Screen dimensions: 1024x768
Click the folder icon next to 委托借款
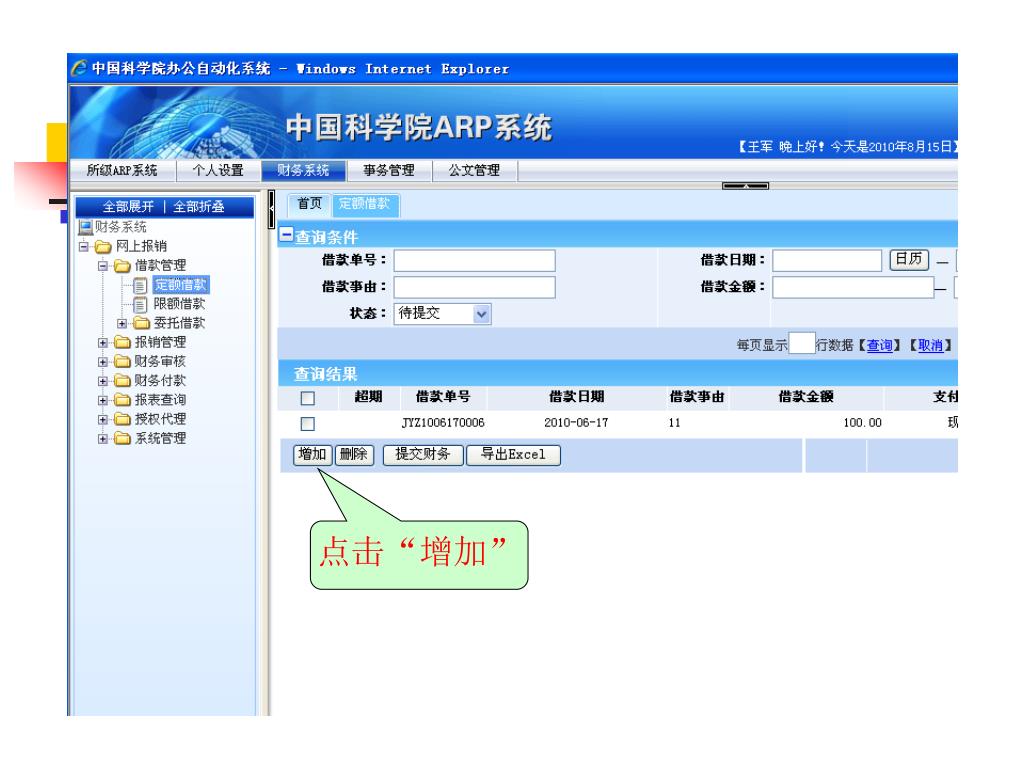[142, 323]
